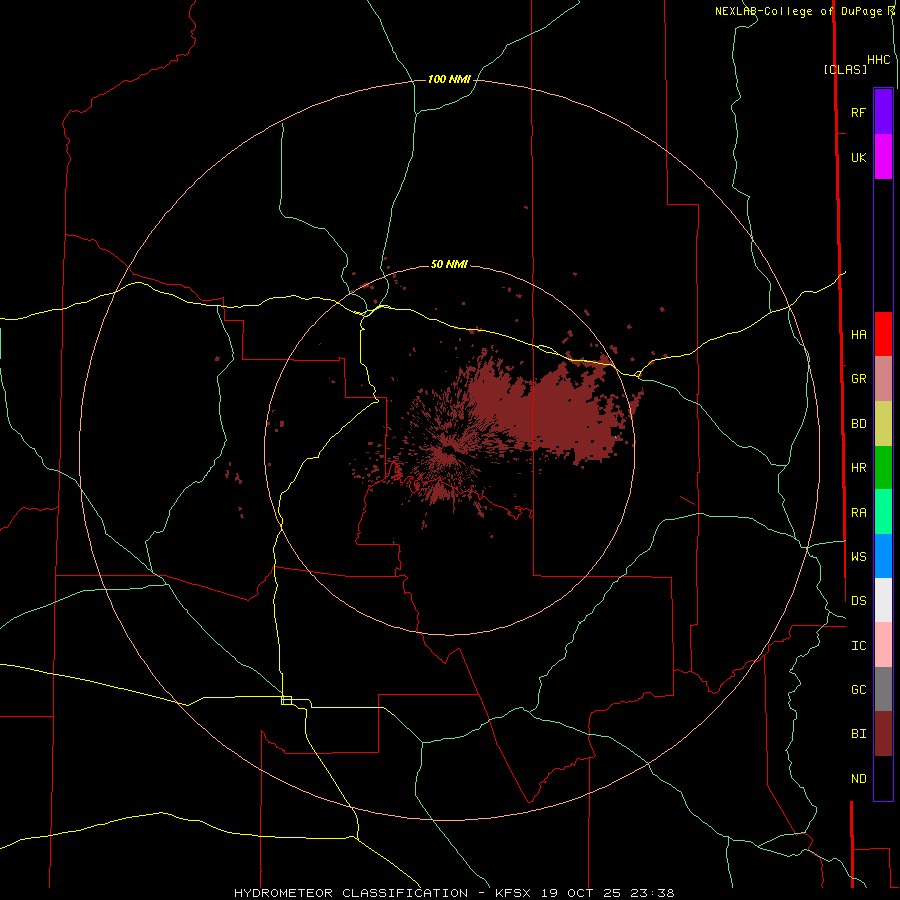The height and width of the screenshot is (900, 900).
Task: Click the purple RF legend swatch
Action: coord(883,112)
